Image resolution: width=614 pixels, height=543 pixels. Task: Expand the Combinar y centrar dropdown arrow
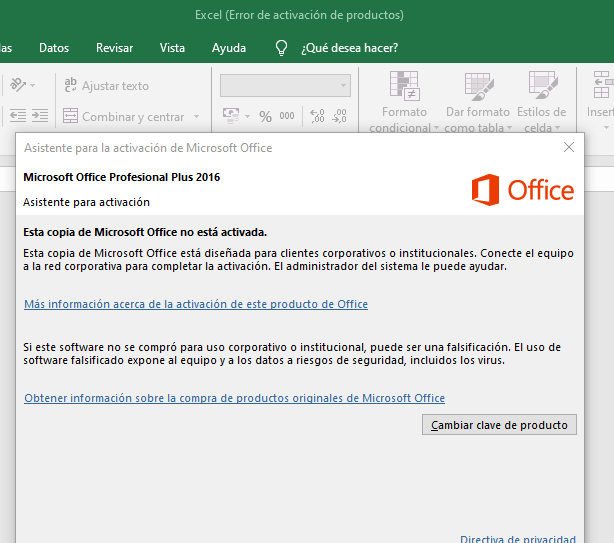[x=197, y=116]
